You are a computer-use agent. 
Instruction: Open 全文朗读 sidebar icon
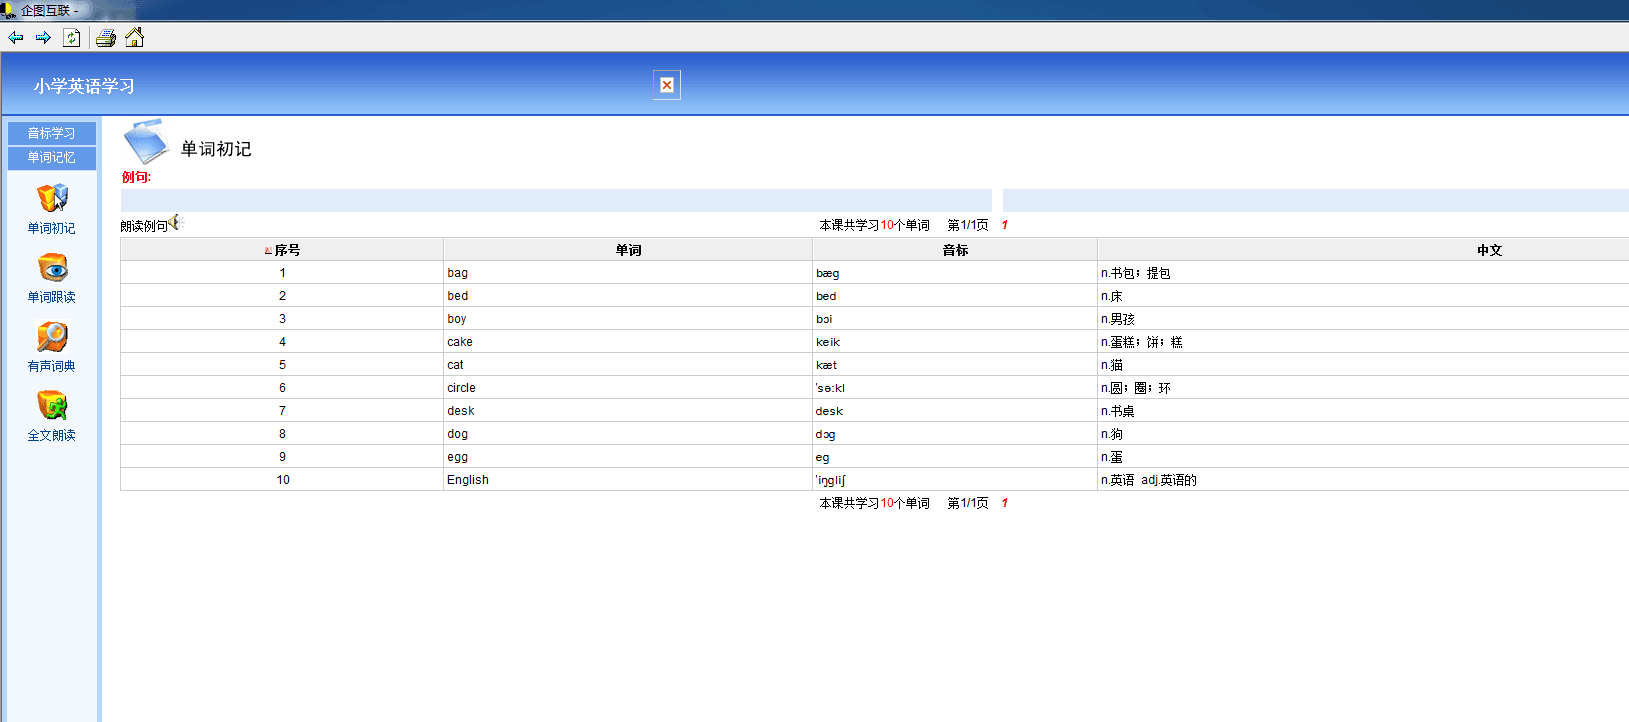(x=52, y=406)
